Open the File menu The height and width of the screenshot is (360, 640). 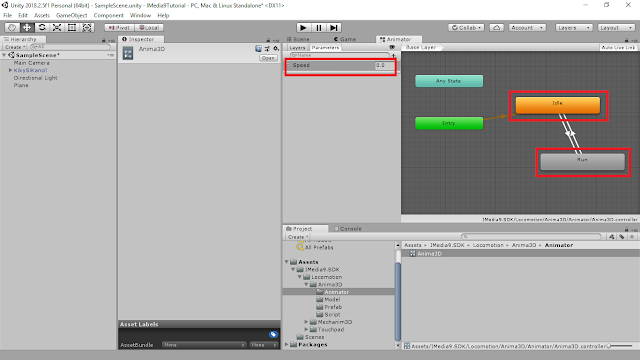(8, 15)
